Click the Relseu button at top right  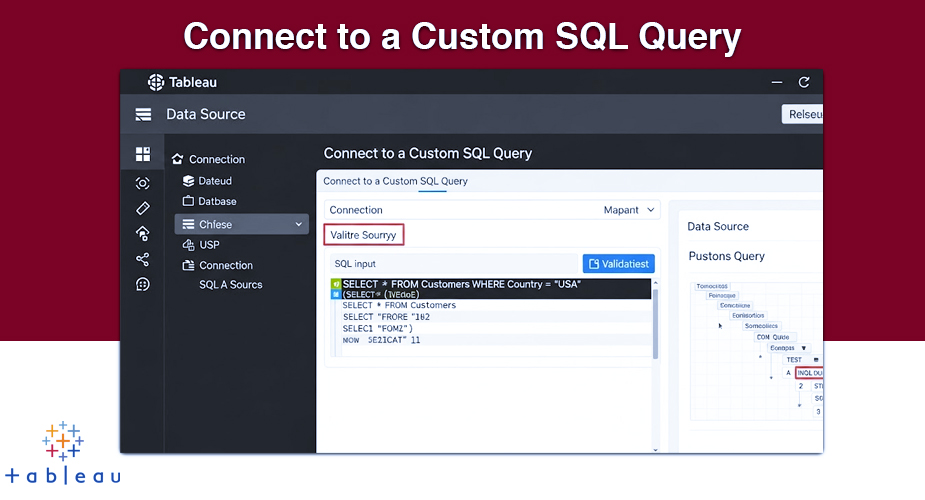point(802,114)
